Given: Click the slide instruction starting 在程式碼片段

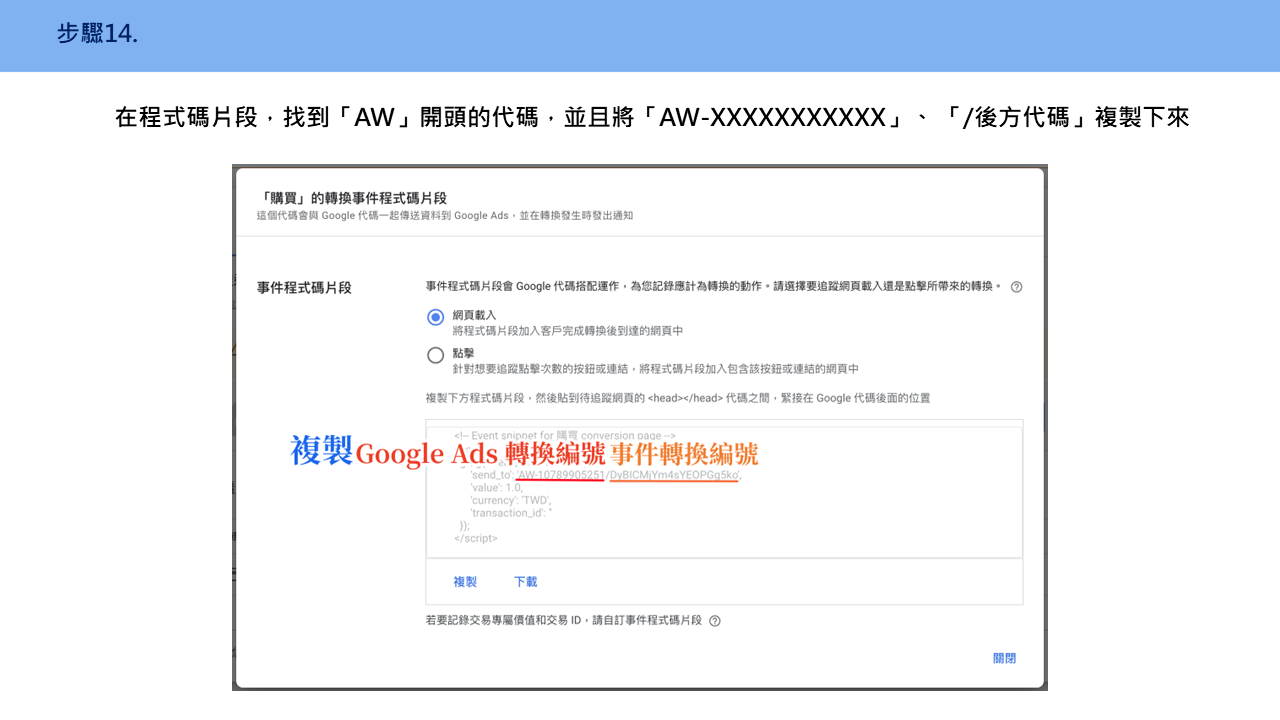Looking at the screenshot, I should [652, 118].
